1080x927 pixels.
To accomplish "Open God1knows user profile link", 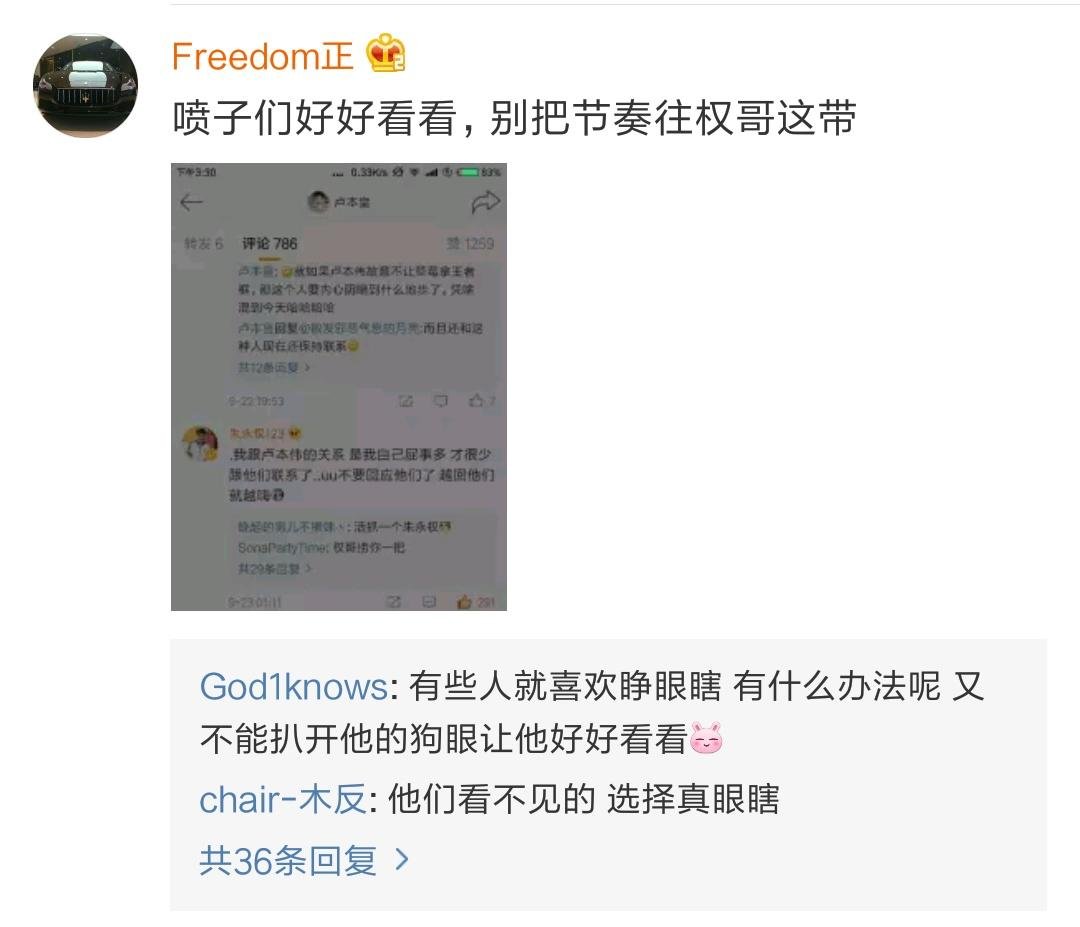I will click(x=294, y=687).
